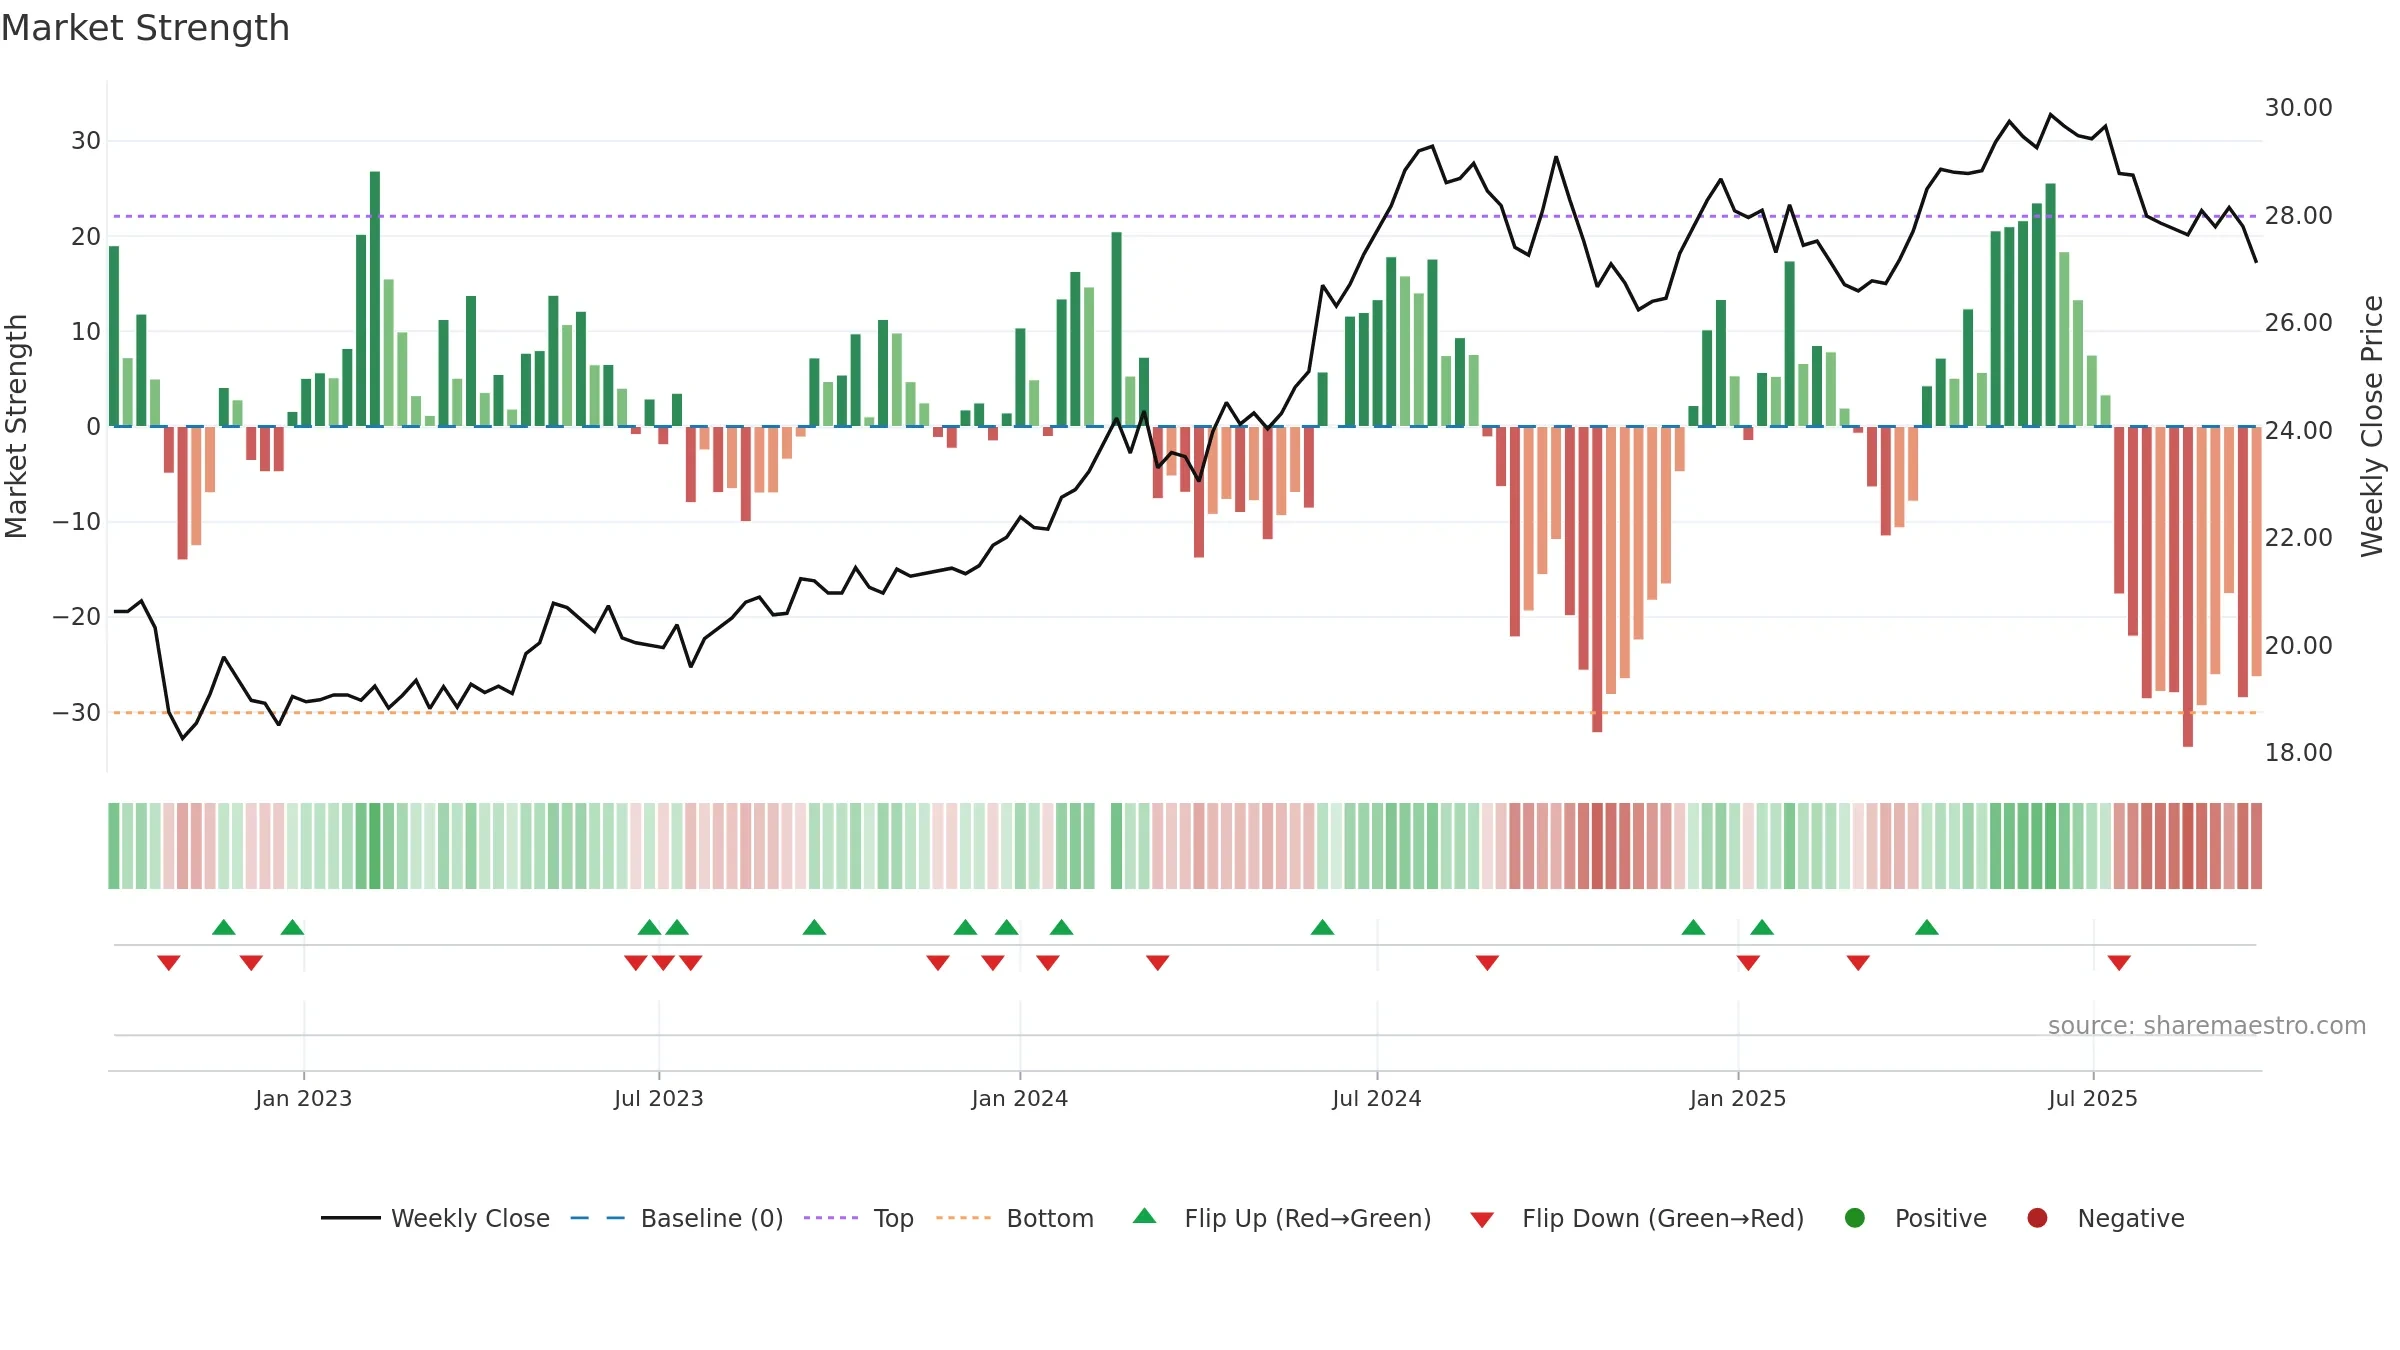Click the green Flip Up triangle legend icon

pos(1144,1216)
